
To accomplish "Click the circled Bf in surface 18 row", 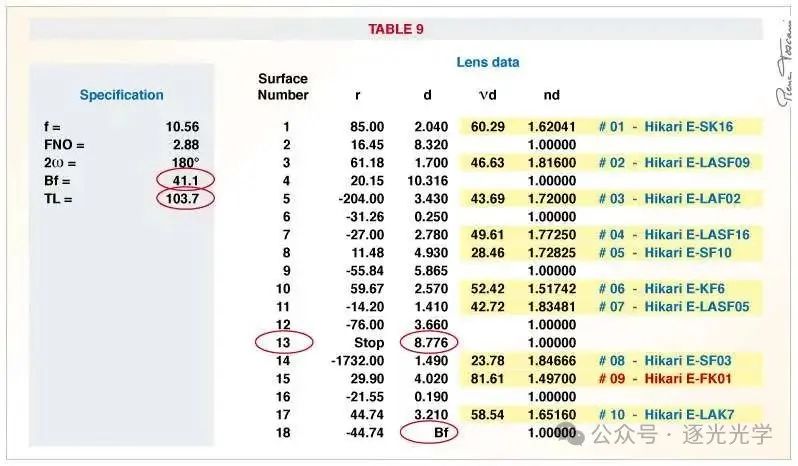I will 429,432.
